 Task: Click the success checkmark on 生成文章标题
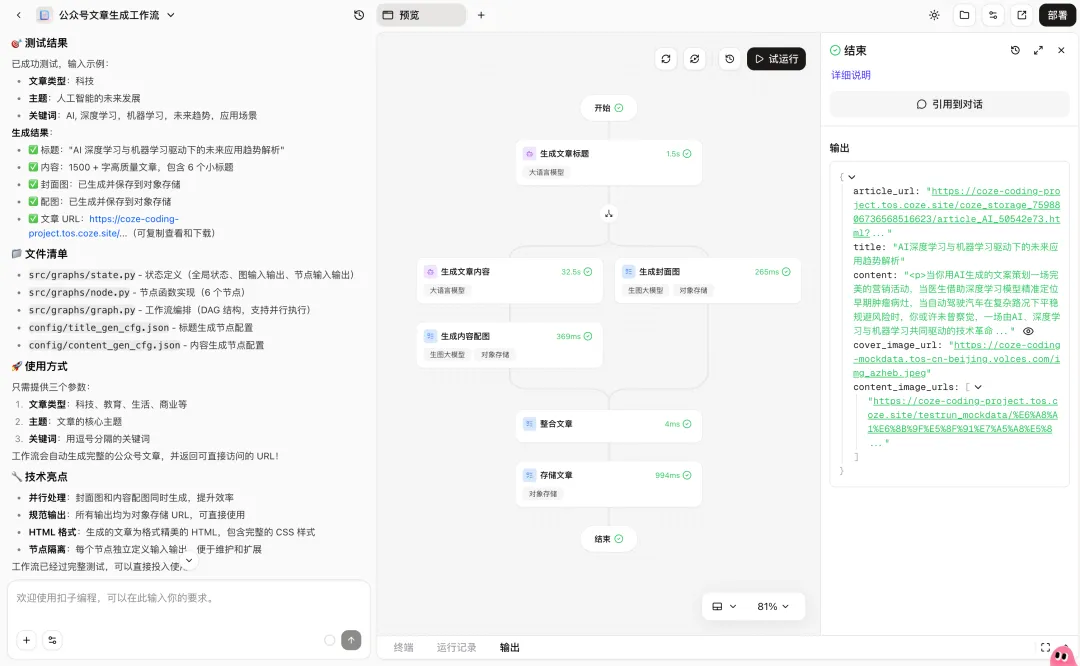click(x=687, y=154)
